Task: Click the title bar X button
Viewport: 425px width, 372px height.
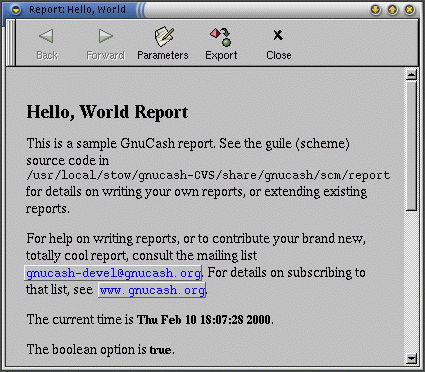Action: (410, 10)
